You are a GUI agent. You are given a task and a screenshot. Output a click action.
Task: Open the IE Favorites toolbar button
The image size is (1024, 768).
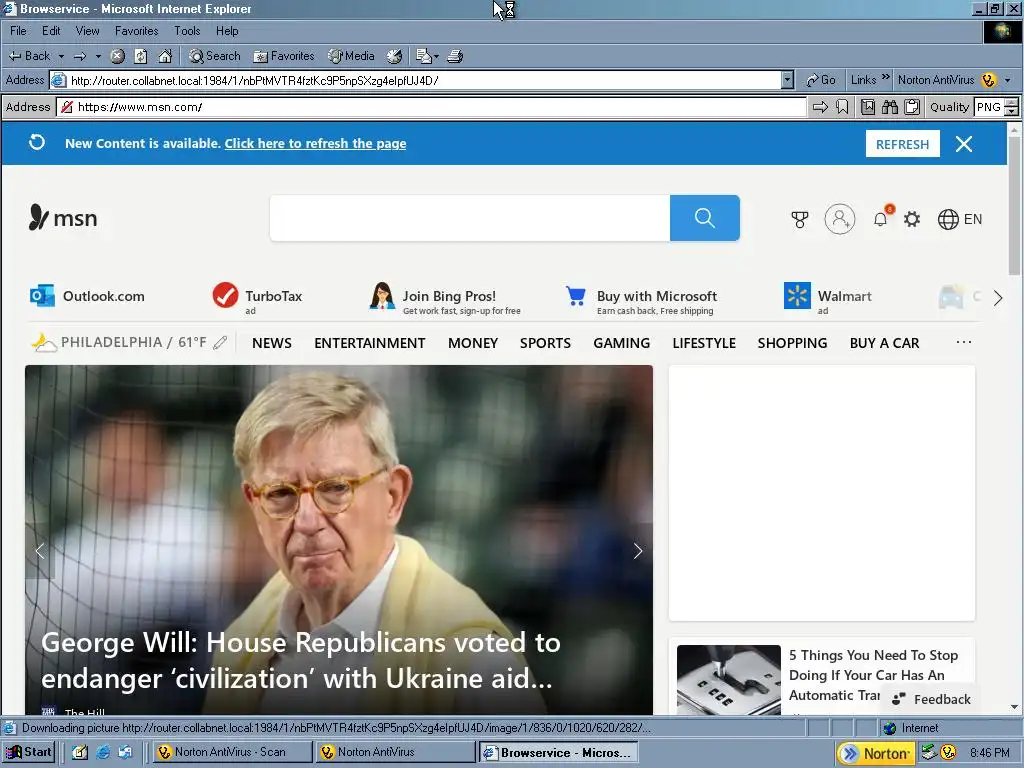pos(284,56)
